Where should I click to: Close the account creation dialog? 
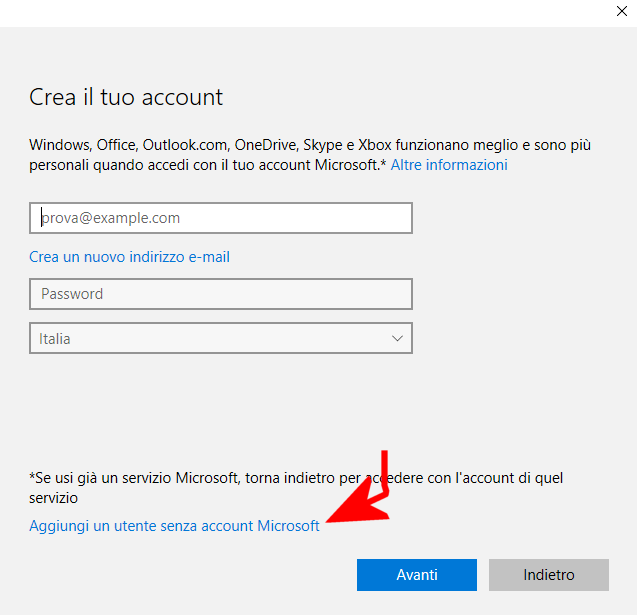[x=622, y=11]
